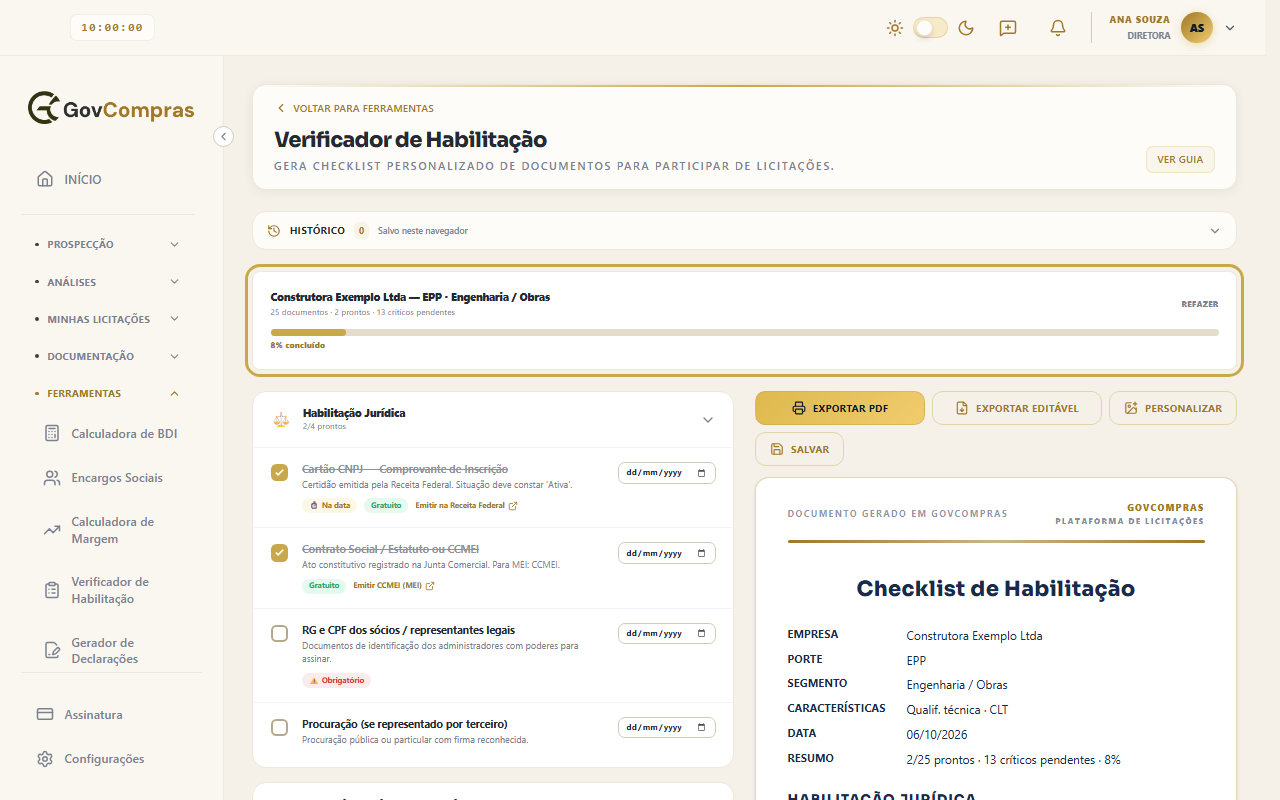Check RG e CPF dos sócios checkbox
The image size is (1280, 800).
click(280, 633)
